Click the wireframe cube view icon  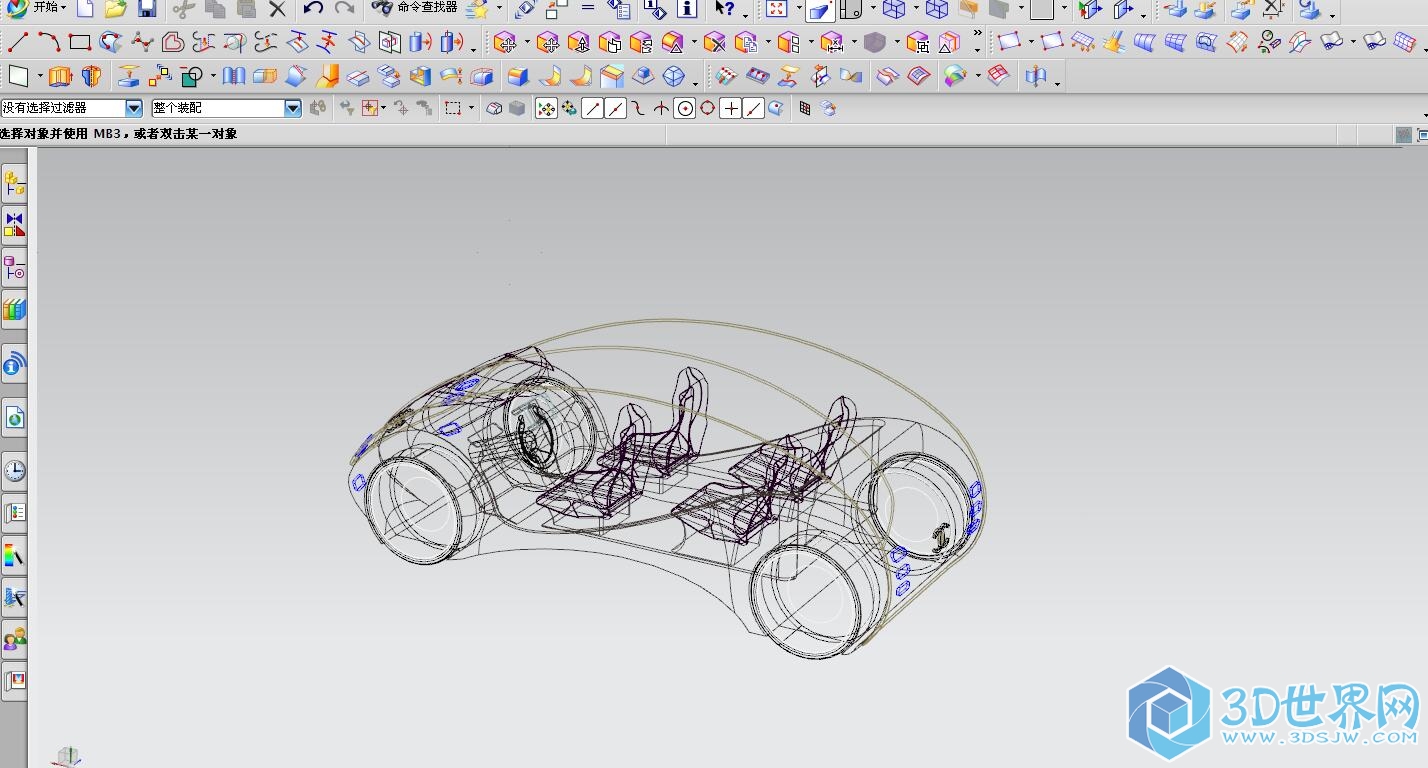(894, 9)
